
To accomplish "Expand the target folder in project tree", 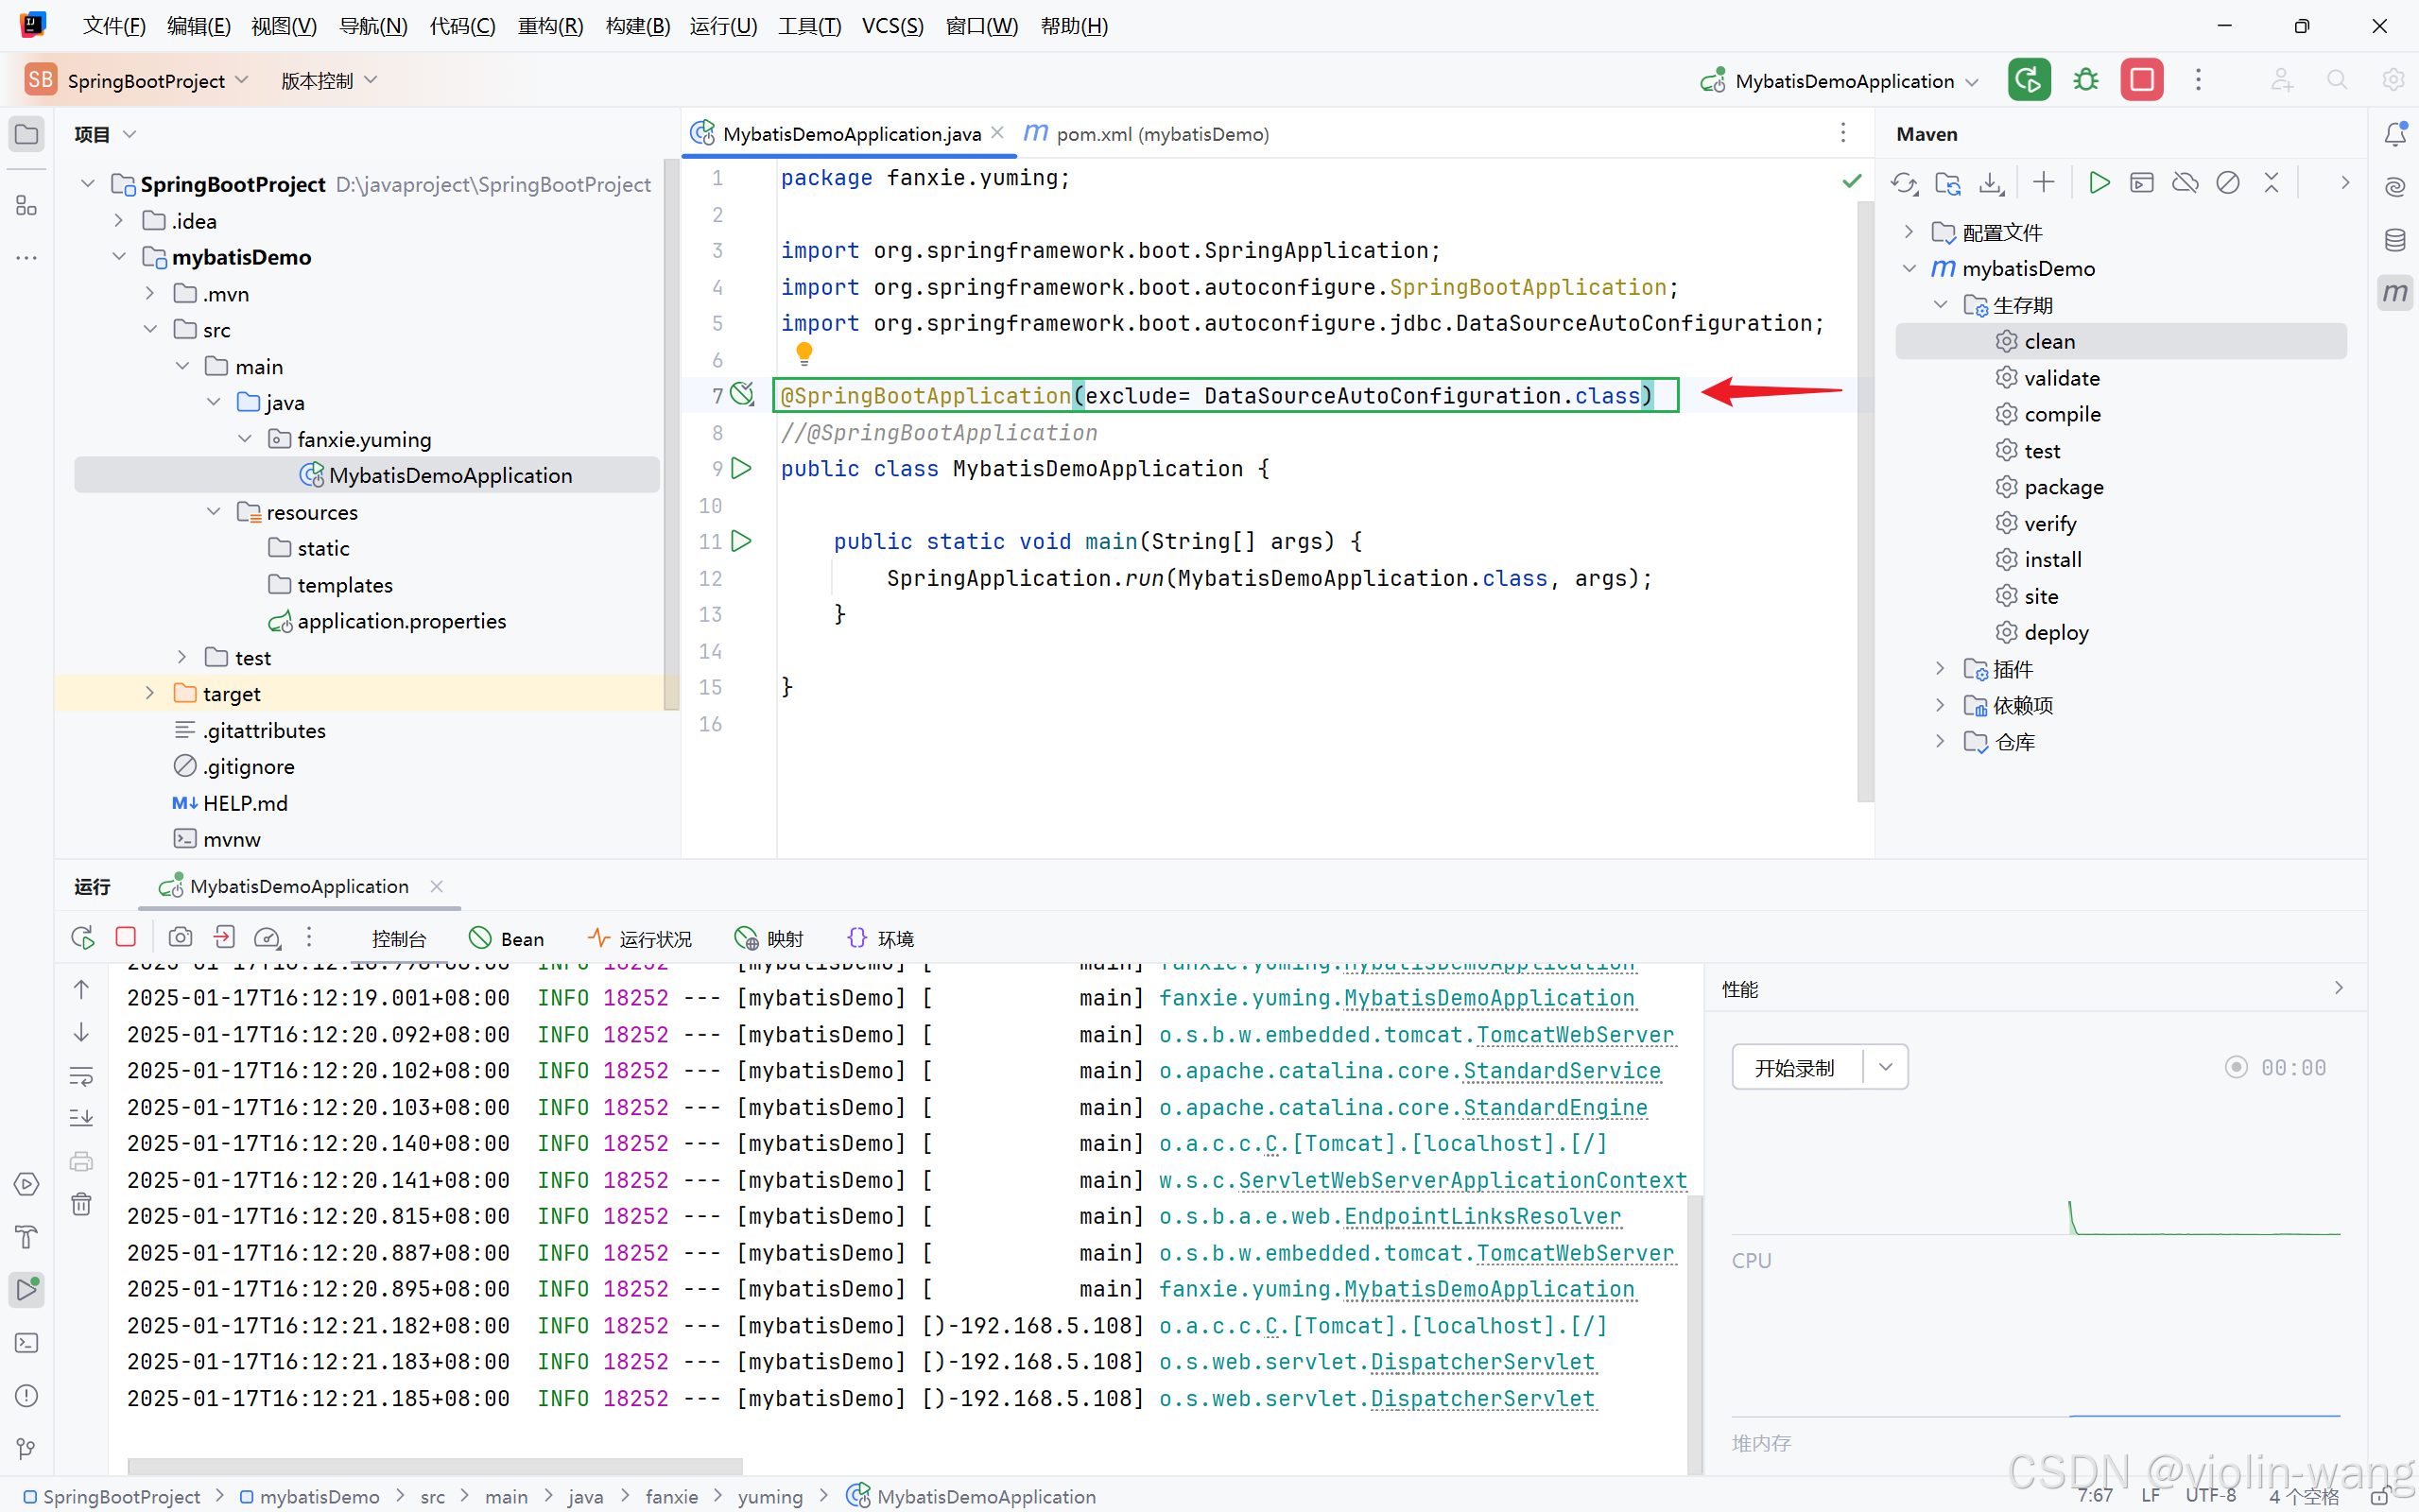I will pyautogui.click(x=150, y=693).
